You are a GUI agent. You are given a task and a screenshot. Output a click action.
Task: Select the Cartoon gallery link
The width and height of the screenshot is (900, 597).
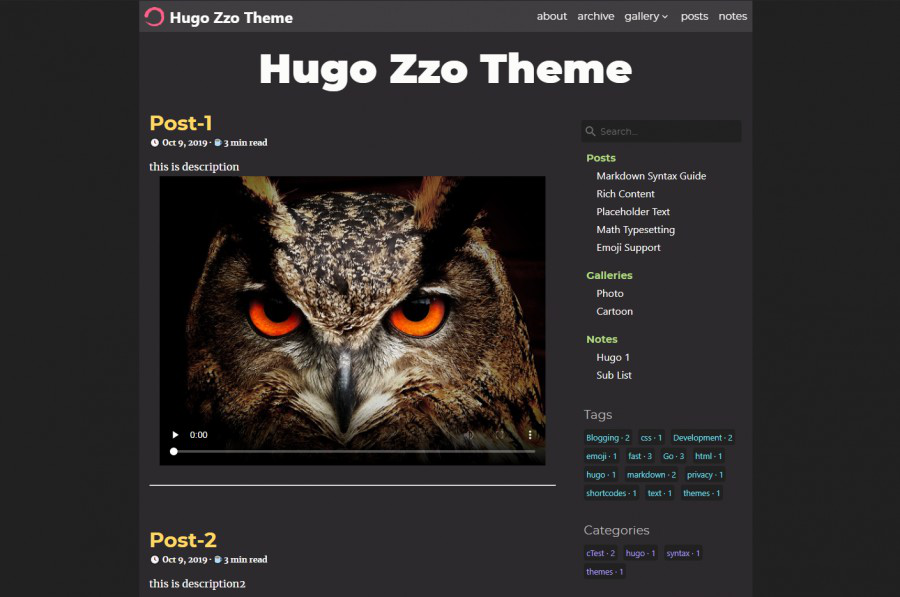614,312
